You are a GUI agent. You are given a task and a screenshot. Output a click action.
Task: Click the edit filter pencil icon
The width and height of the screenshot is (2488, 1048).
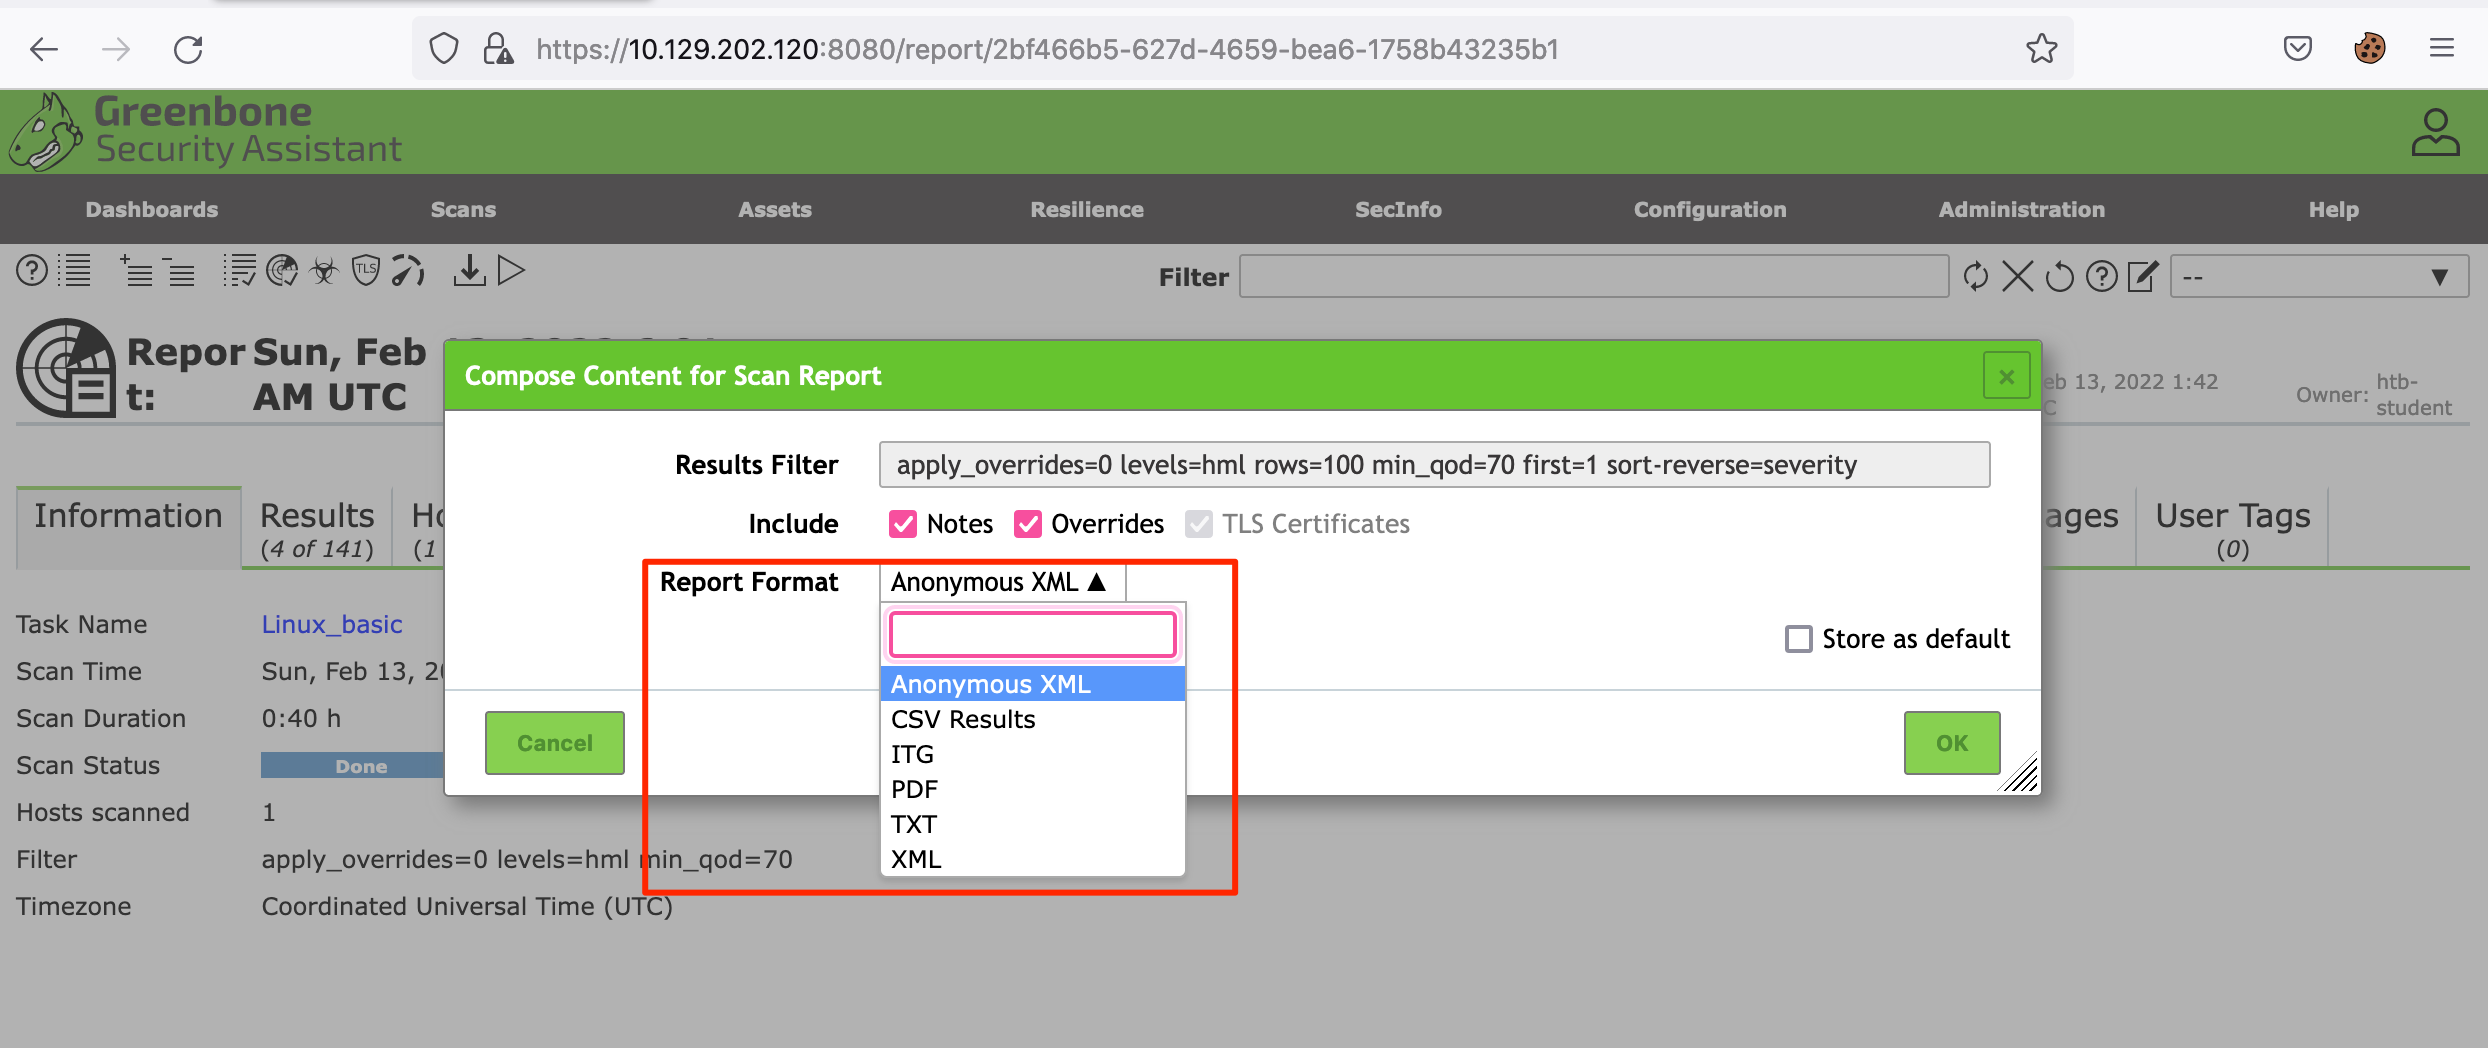click(2142, 277)
